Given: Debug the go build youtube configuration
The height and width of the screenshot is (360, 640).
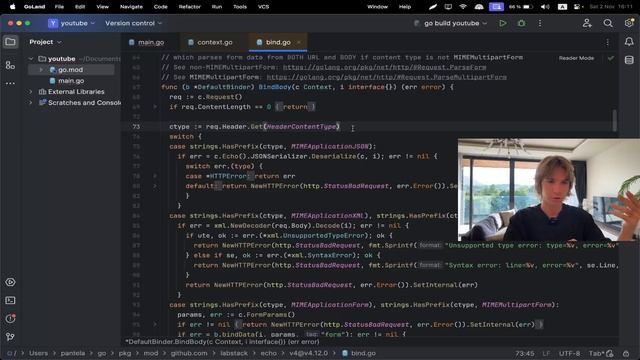Looking at the screenshot, I should coord(521,24).
